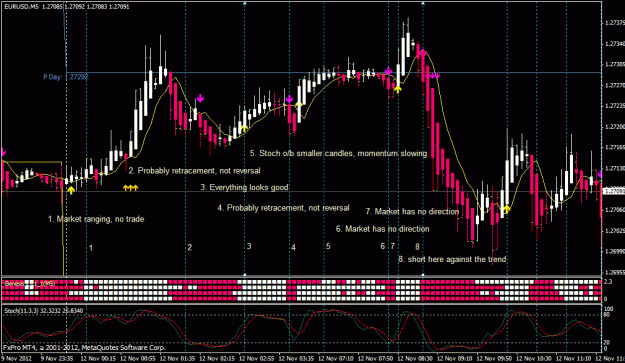Click the Stochastic scale value 80
This screenshot has height=363, width=625.
coord(607,314)
